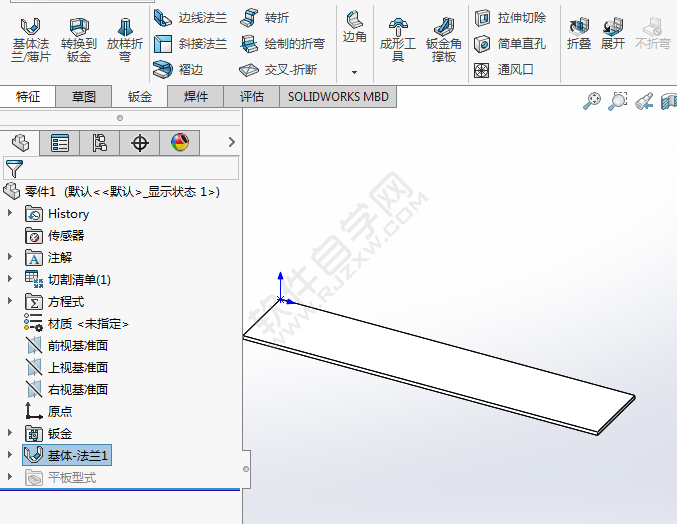Image resolution: width=677 pixels, height=524 pixels.
Task: Switch to the 评估 (Evaluate) tab
Action: point(252,96)
